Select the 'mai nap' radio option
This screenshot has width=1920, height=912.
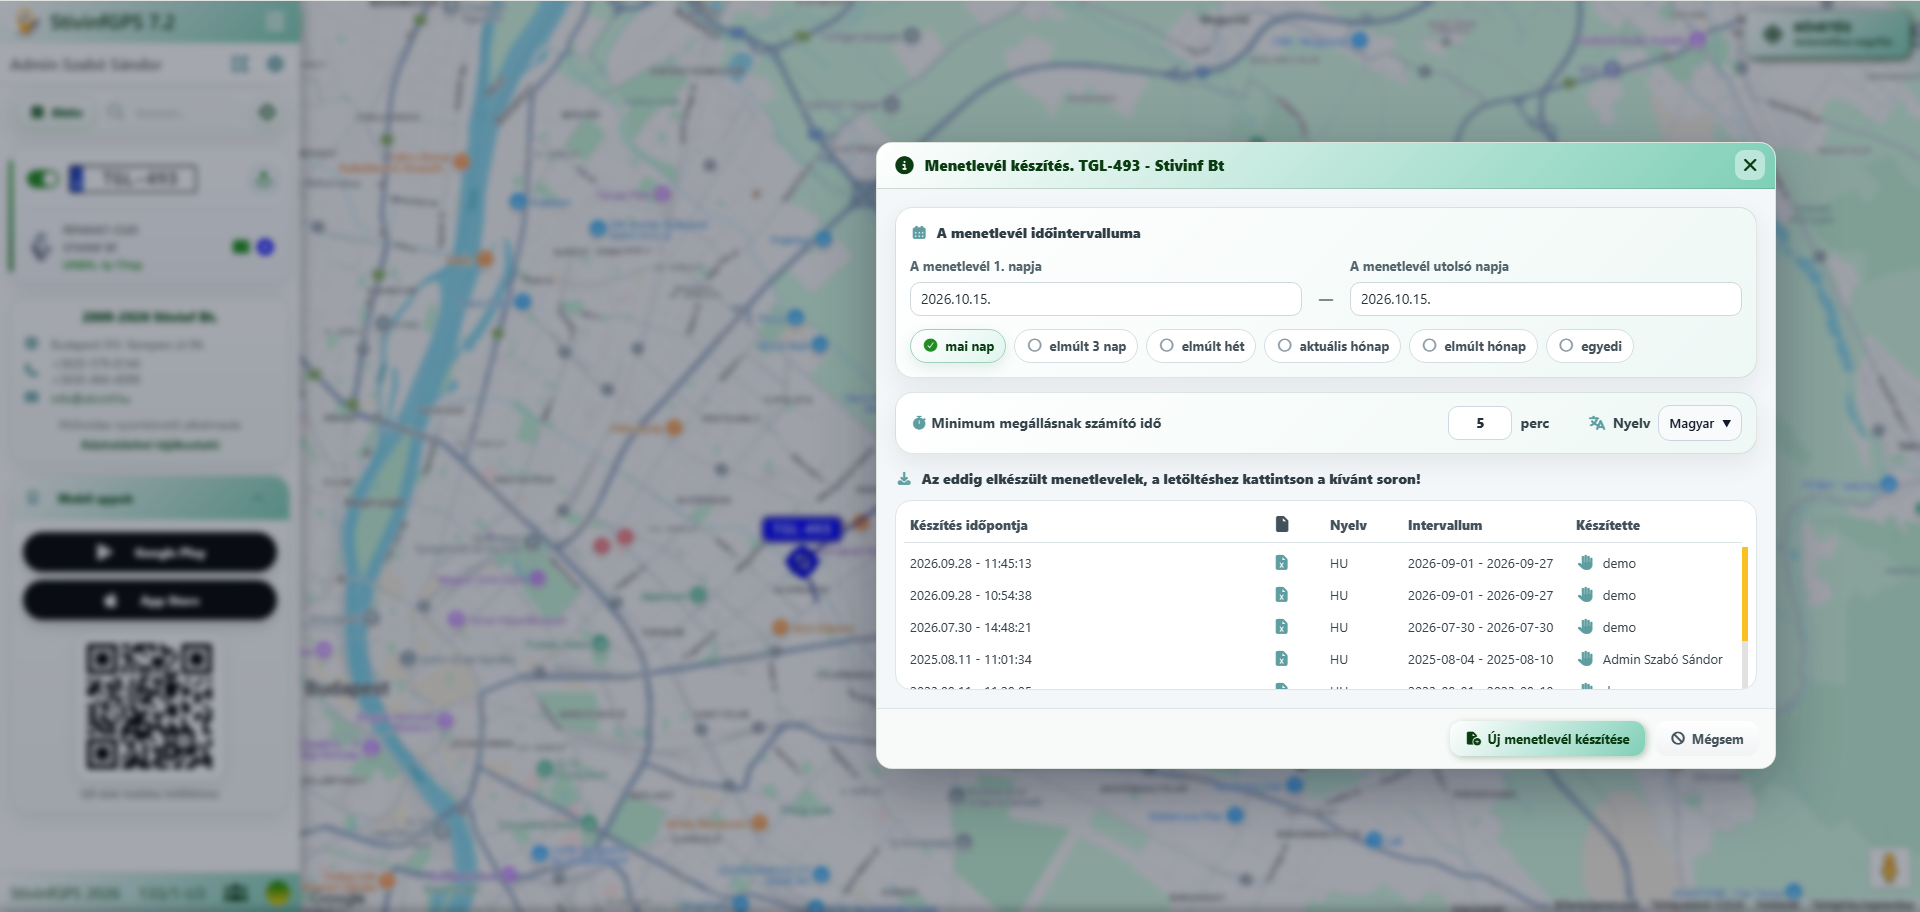[958, 346]
